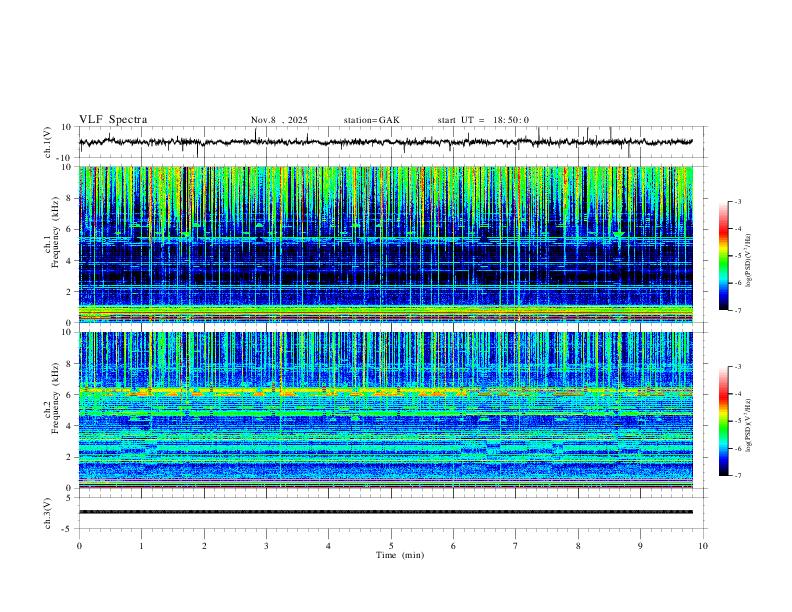792x612 pixels.
Task: Click "-3" on the lower color bar
Action: 737,367
